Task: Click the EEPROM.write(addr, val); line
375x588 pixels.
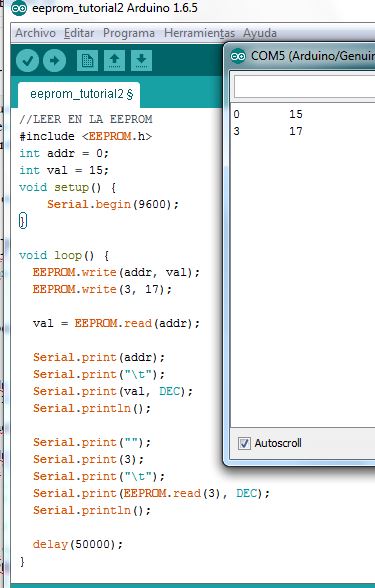Action: (116, 272)
